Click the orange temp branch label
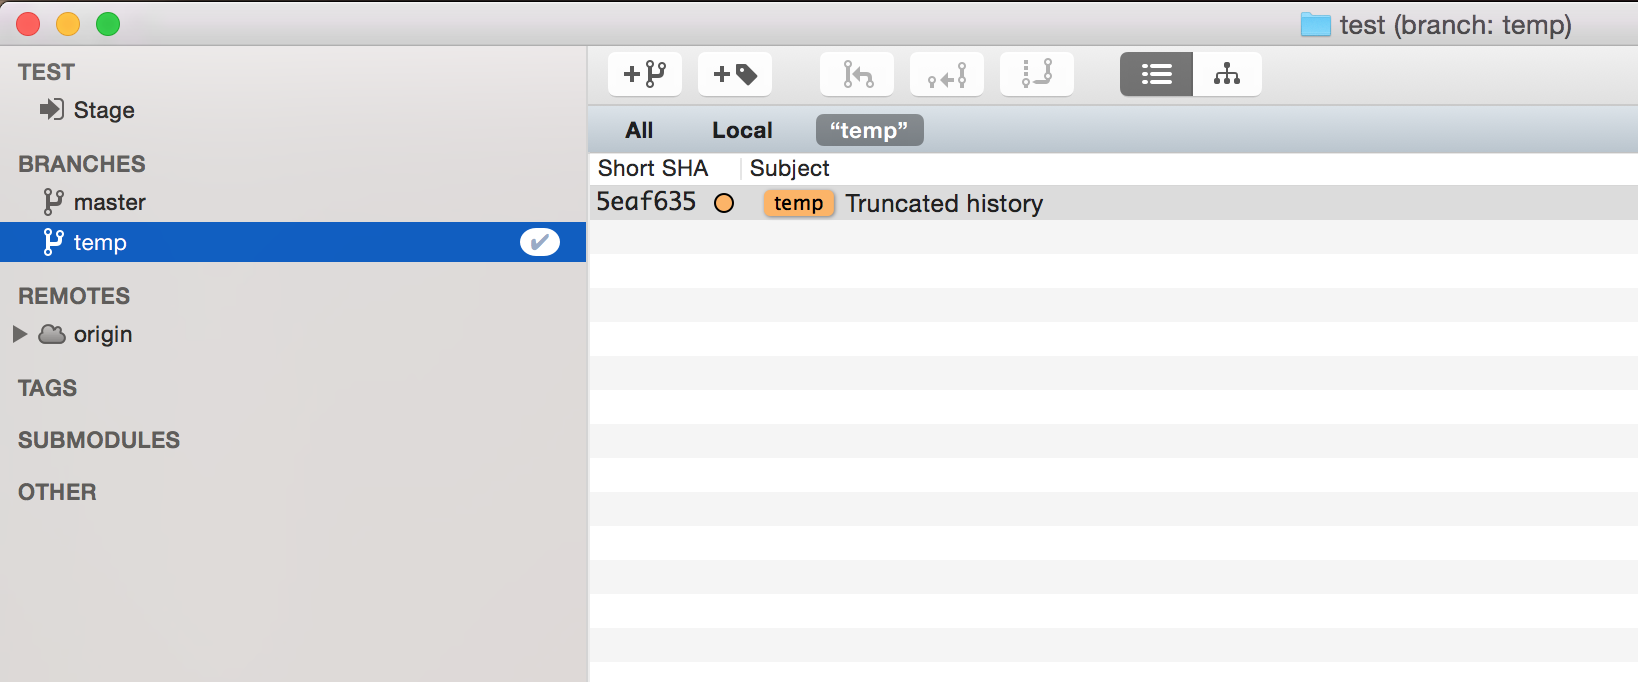The image size is (1638, 682). pos(798,203)
